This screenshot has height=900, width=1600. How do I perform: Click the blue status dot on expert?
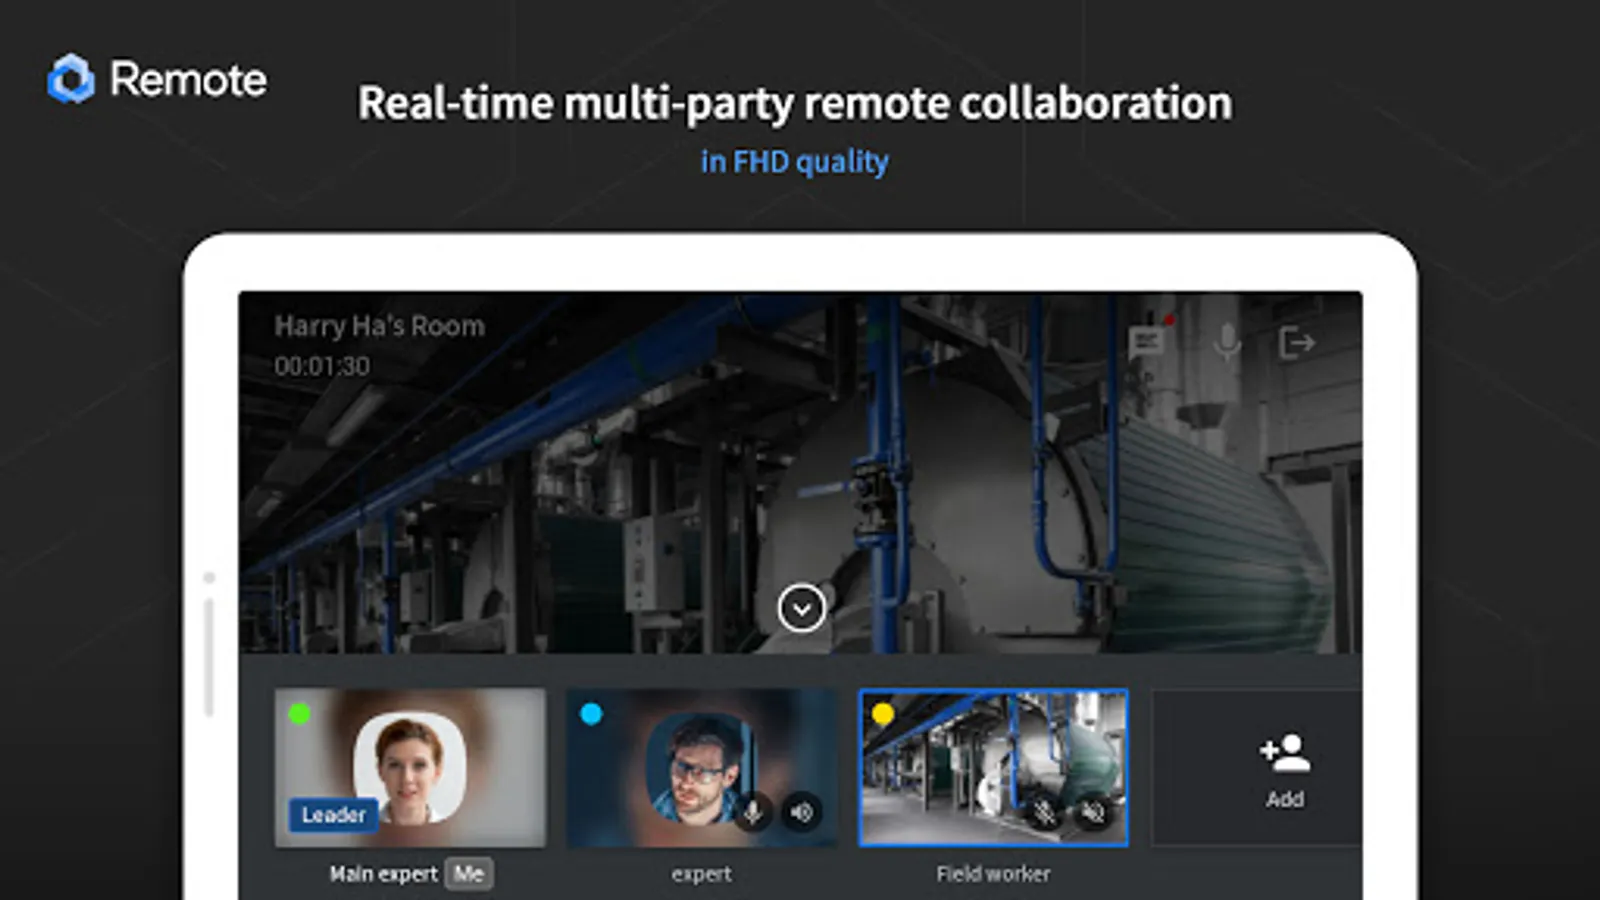click(591, 714)
